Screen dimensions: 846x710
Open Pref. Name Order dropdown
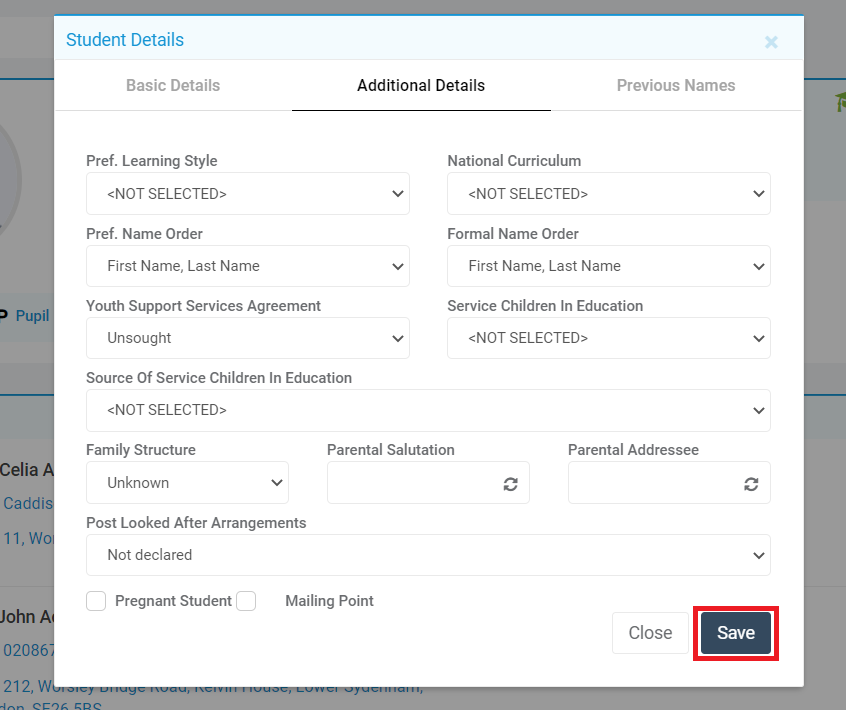coord(248,266)
